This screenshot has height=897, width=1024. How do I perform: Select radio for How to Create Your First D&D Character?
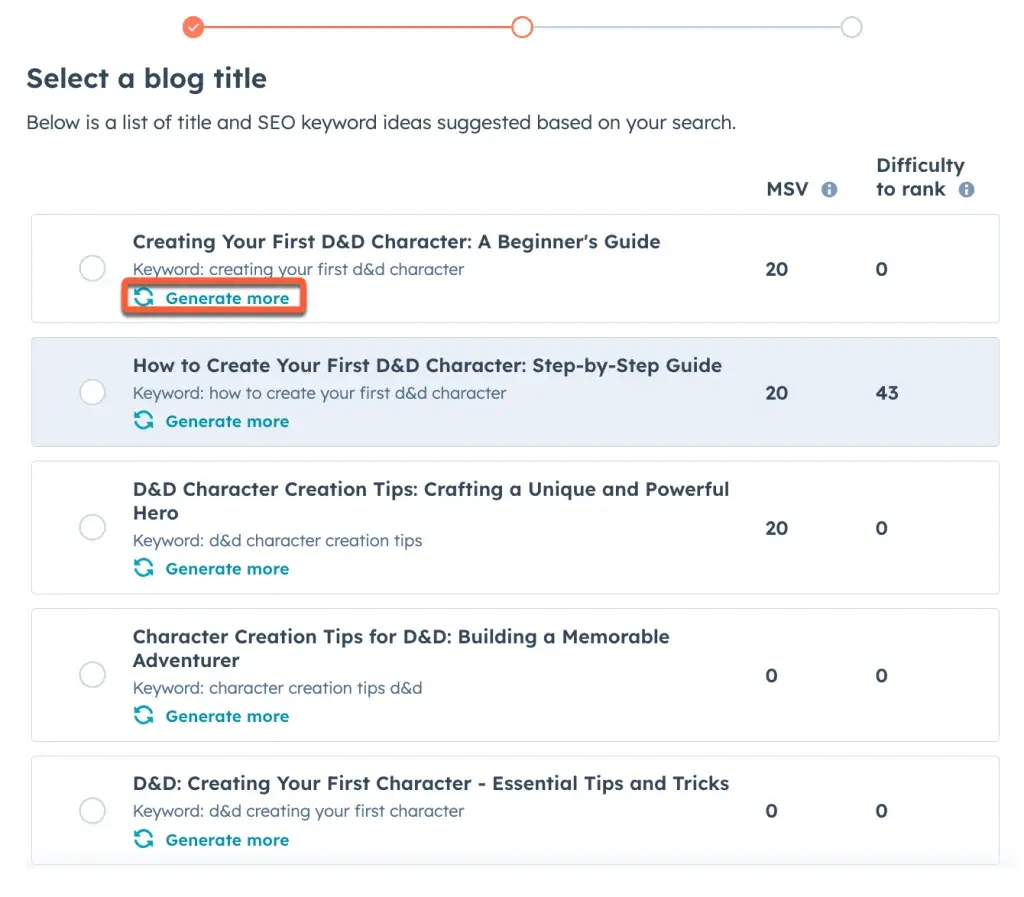[x=92, y=392]
